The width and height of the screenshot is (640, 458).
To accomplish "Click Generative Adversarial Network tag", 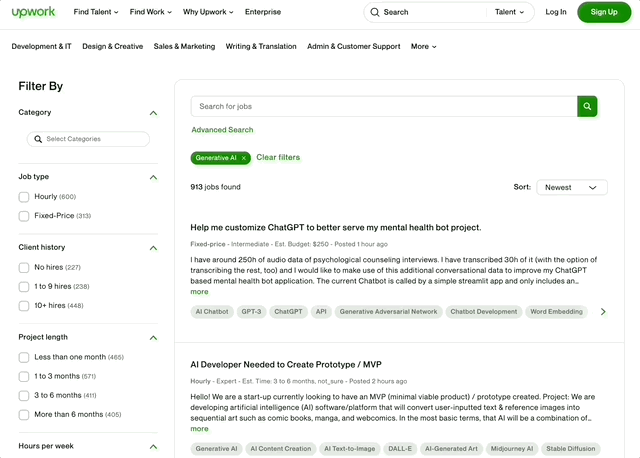I will tap(388, 312).
